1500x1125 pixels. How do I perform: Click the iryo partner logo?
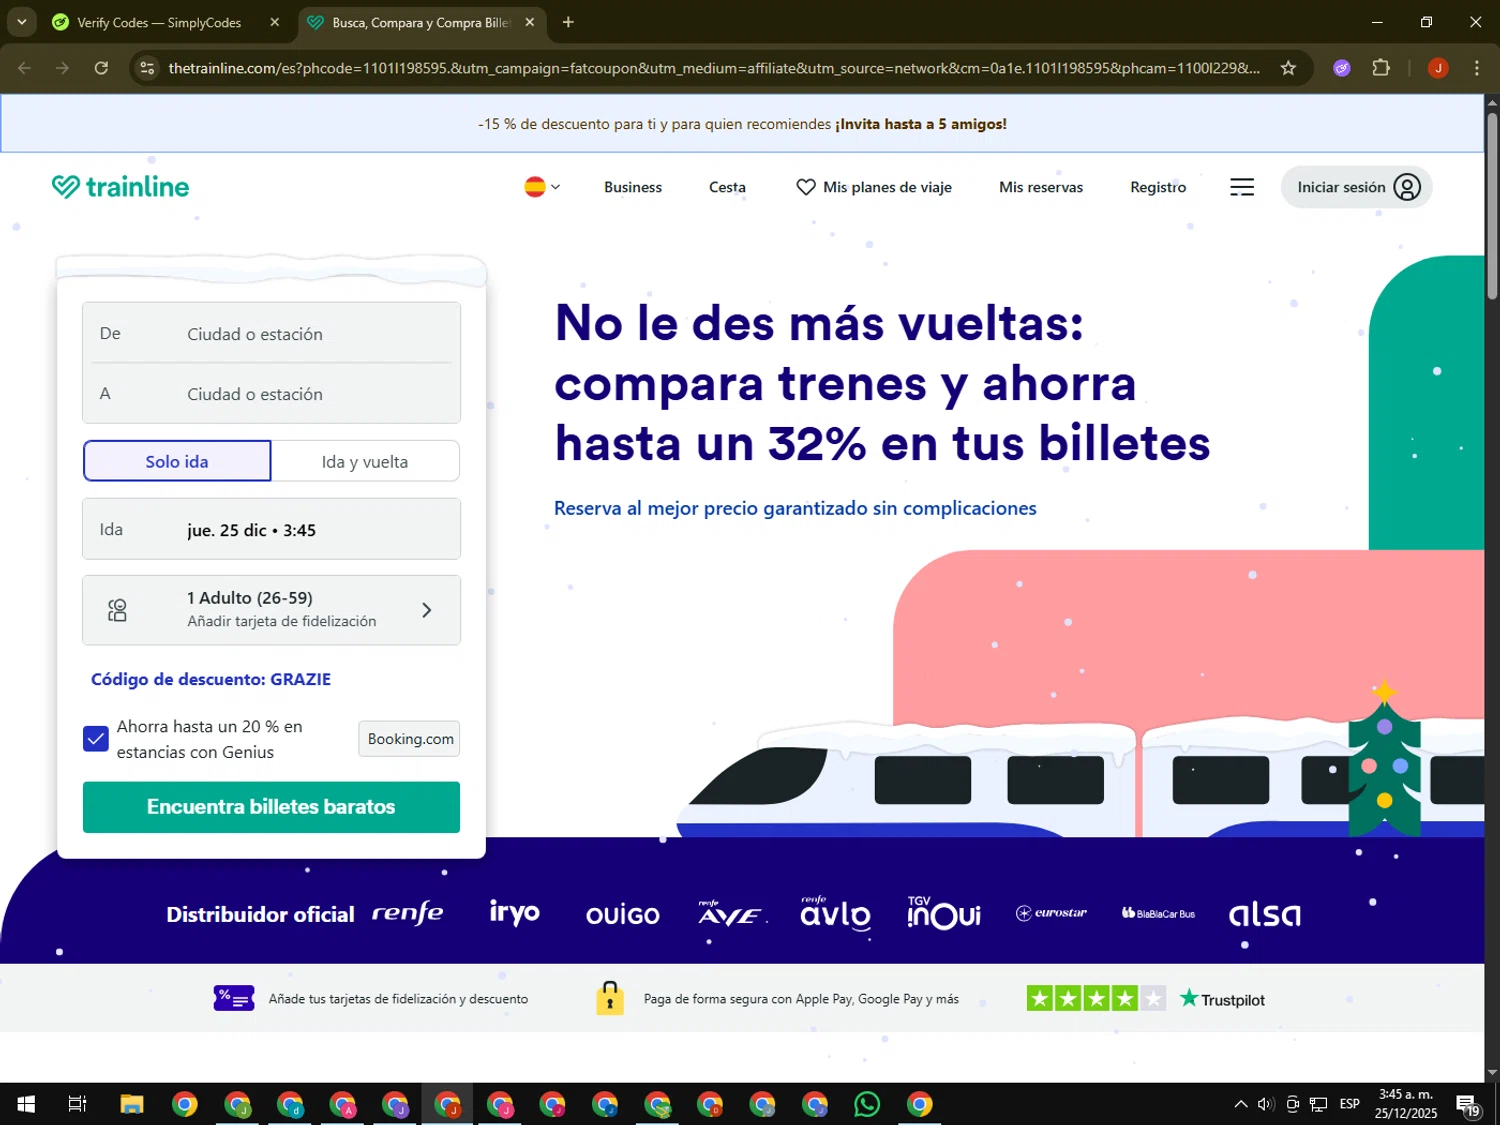(515, 912)
